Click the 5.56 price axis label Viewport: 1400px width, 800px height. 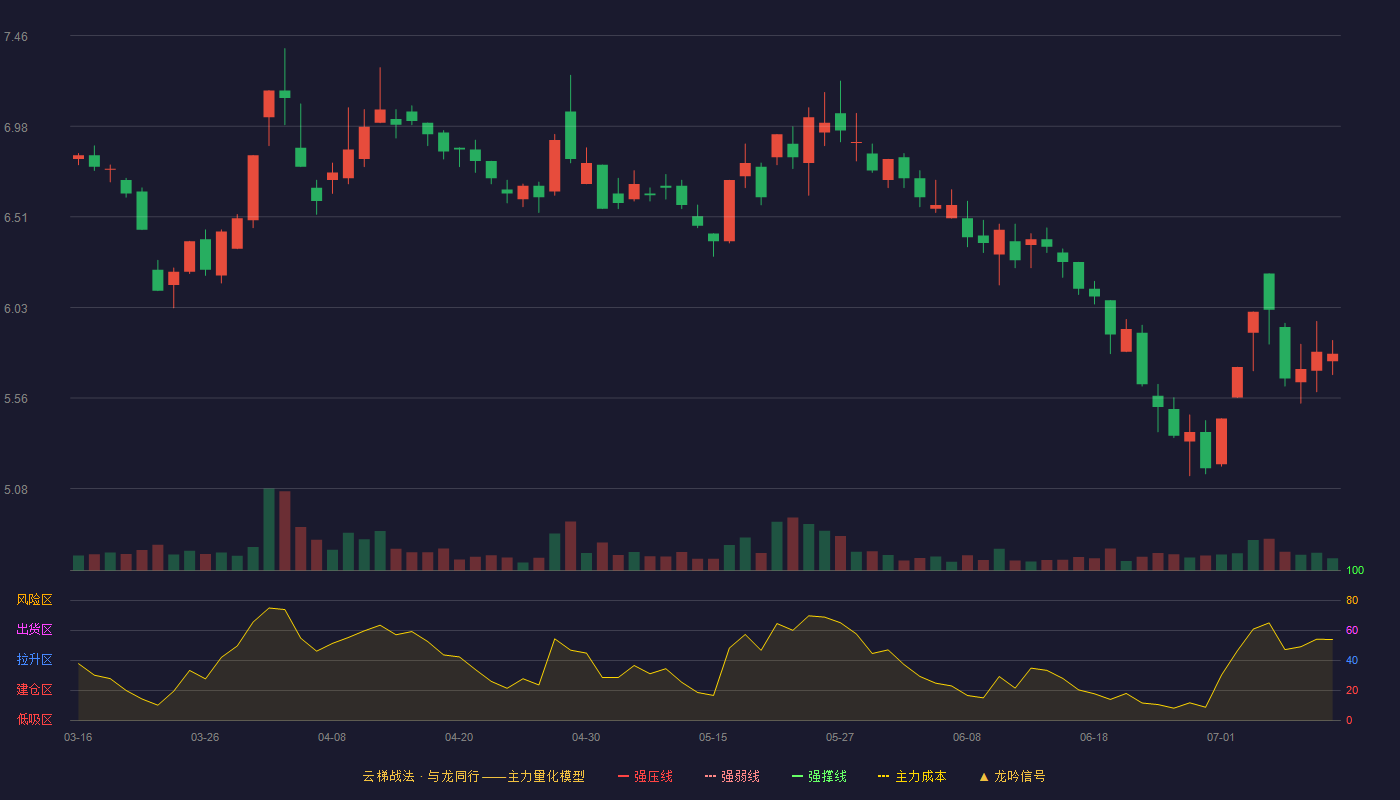click(x=16, y=399)
